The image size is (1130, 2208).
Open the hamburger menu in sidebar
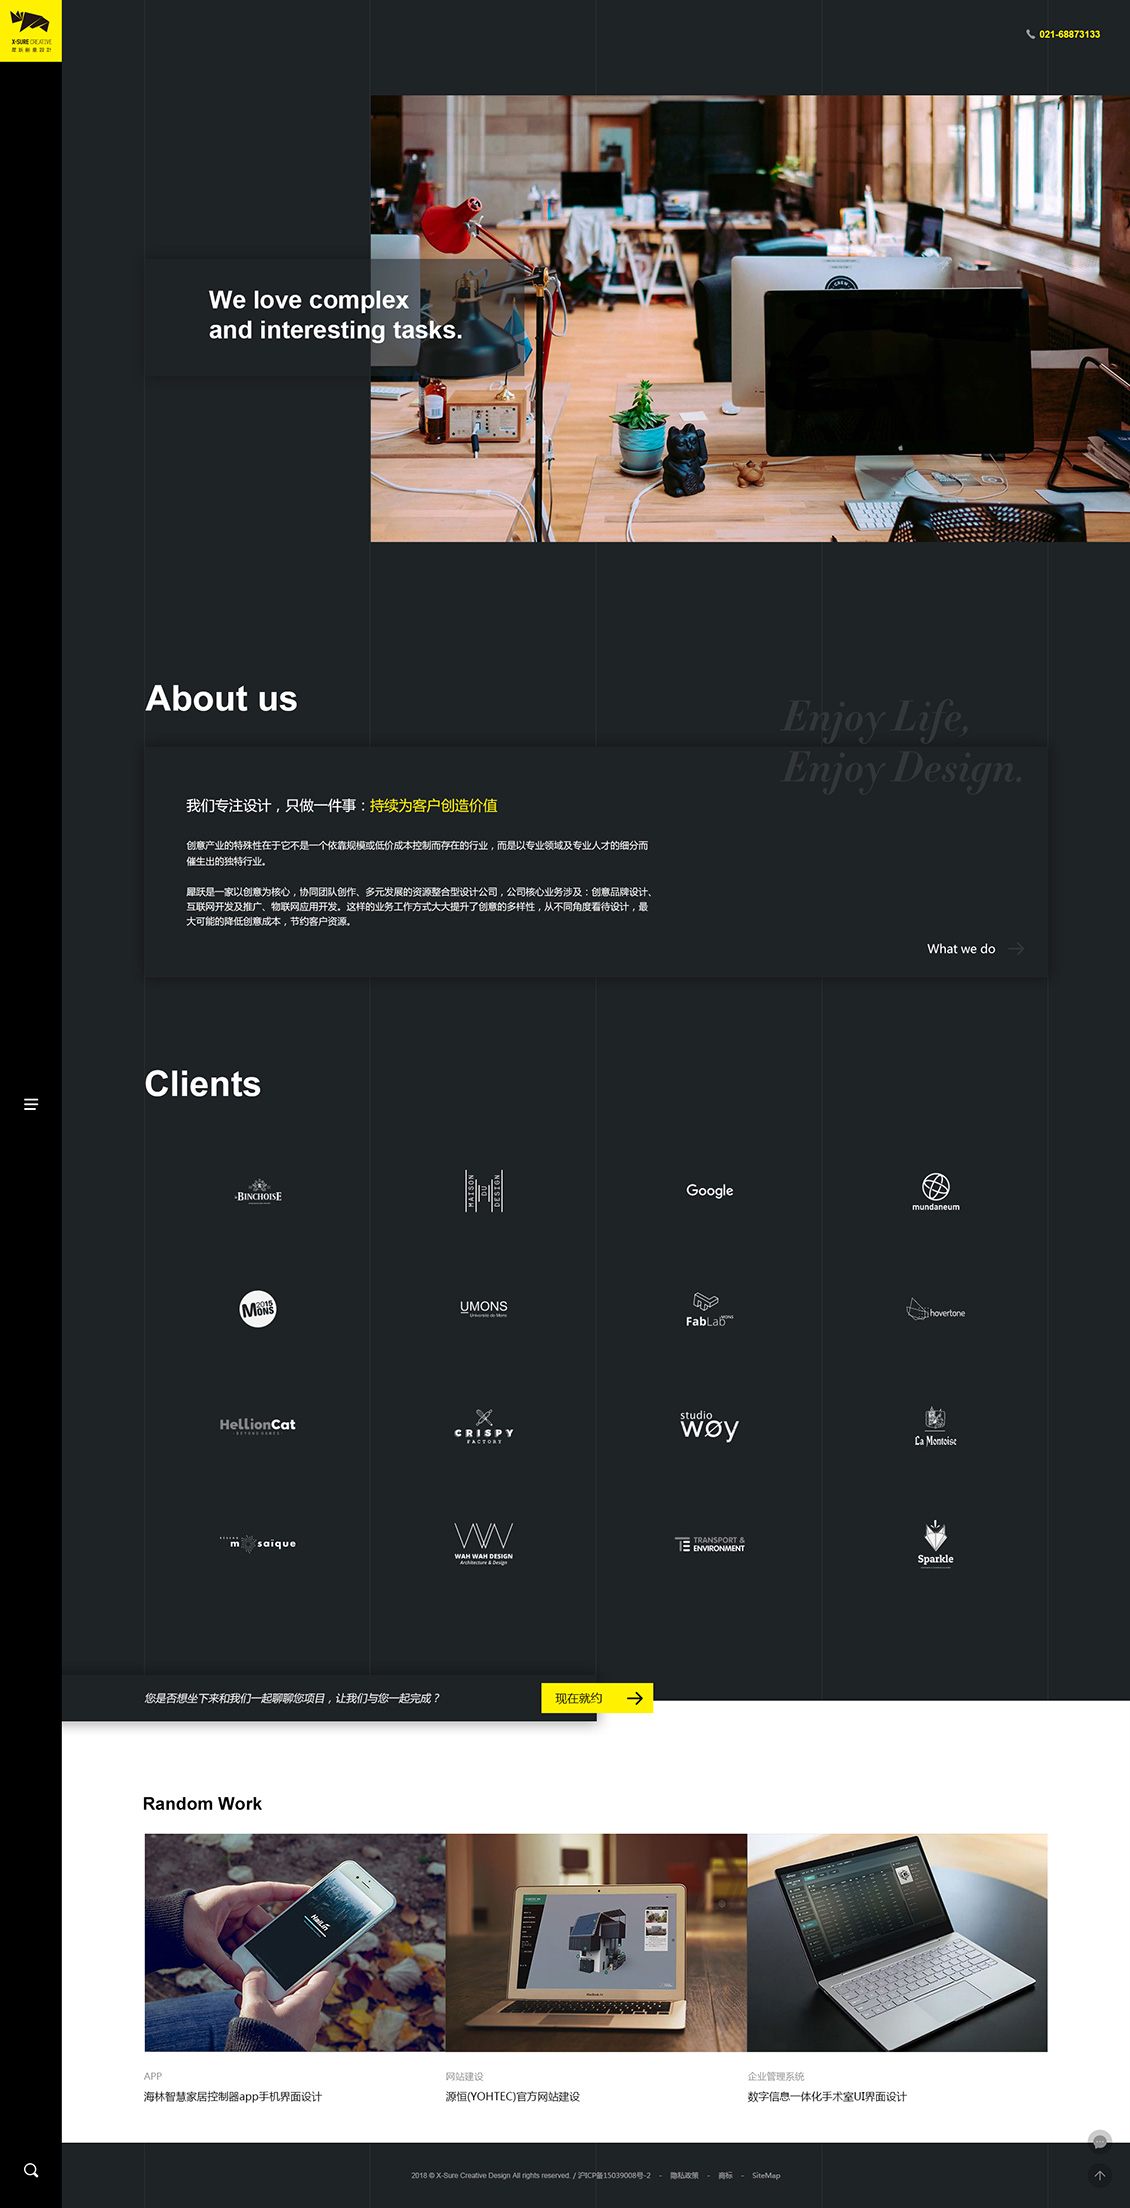tap(31, 1104)
